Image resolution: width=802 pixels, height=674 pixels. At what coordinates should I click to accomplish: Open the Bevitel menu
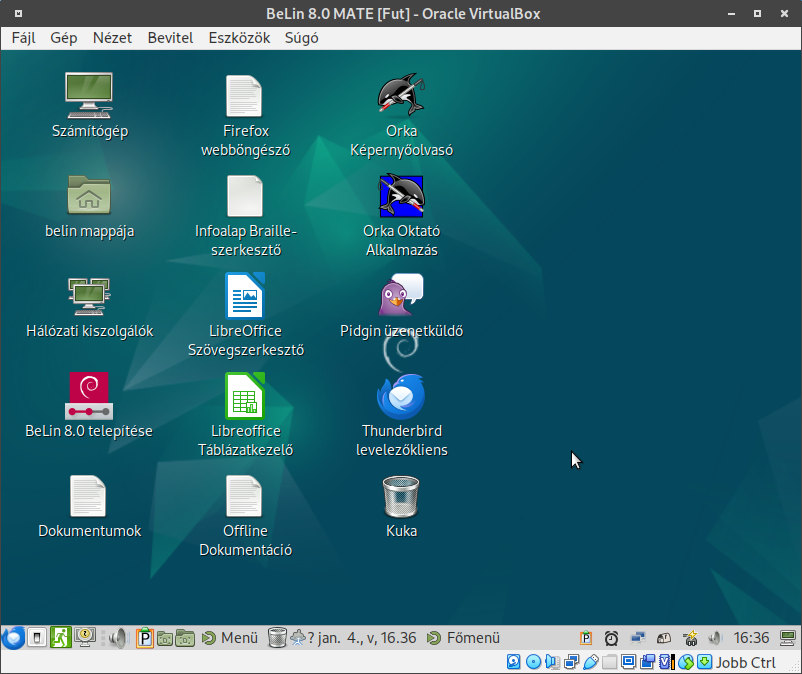[x=170, y=38]
